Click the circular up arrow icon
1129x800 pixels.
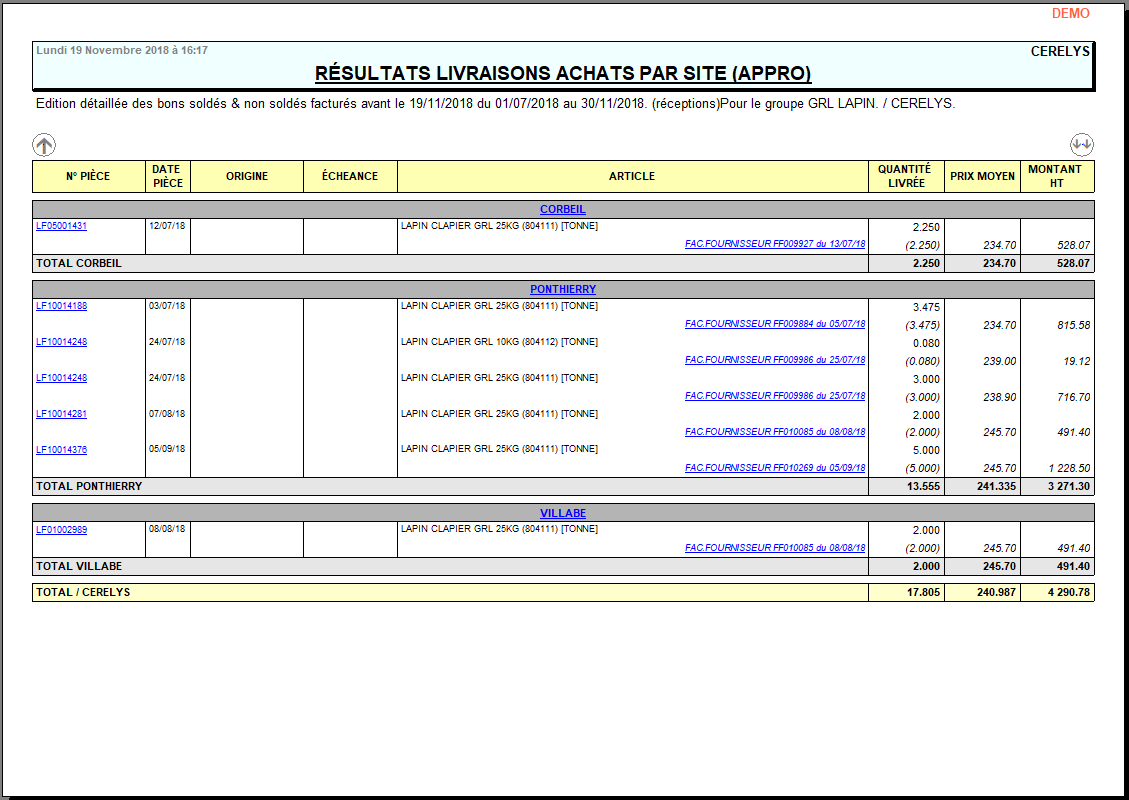point(44,145)
